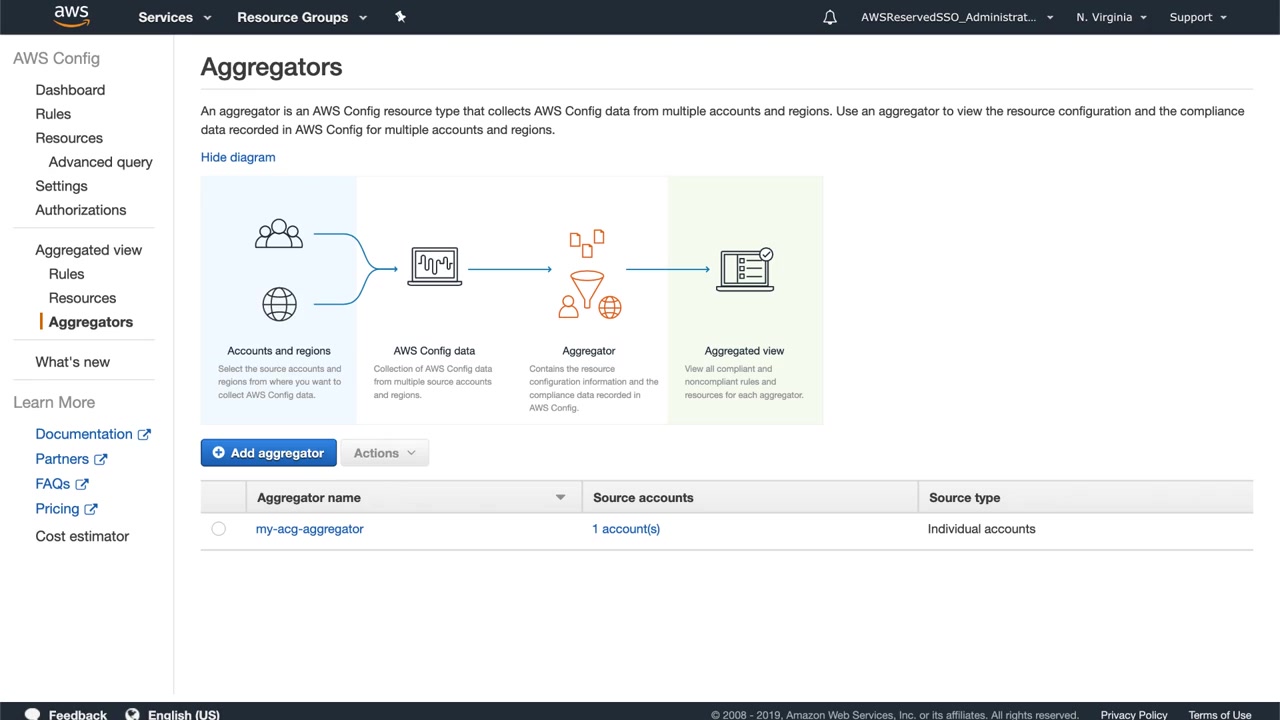Viewport: 1280px width, 720px height.
Task: Open the N. Virginia region selector
Action: 1111,17
